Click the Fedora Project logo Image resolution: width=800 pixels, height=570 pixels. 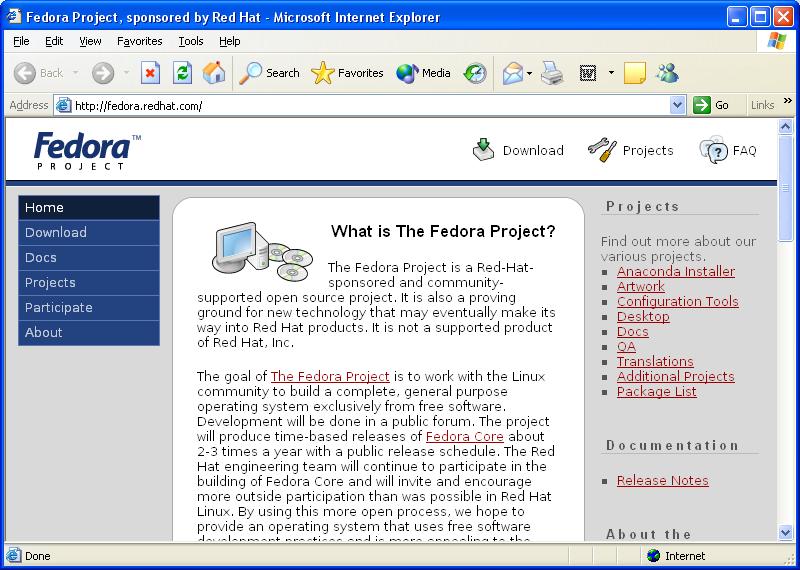click(x=87, y=151)
